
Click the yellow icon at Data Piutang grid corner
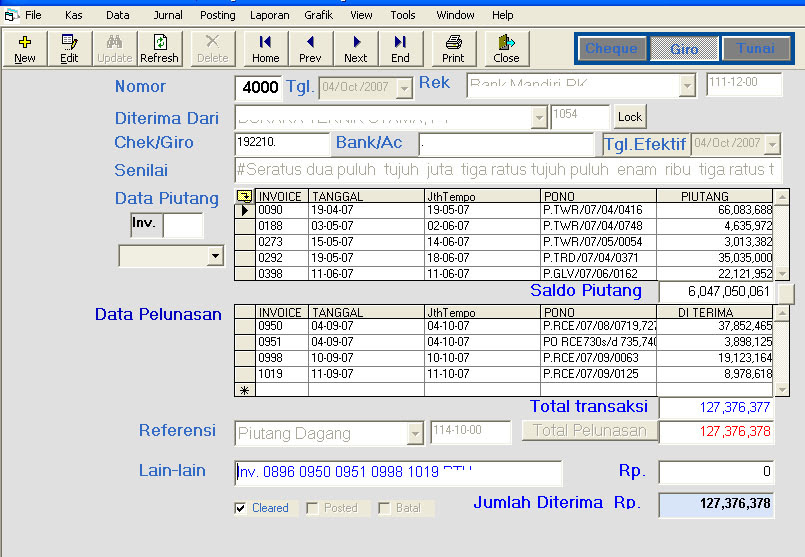[x=244, y=196]
